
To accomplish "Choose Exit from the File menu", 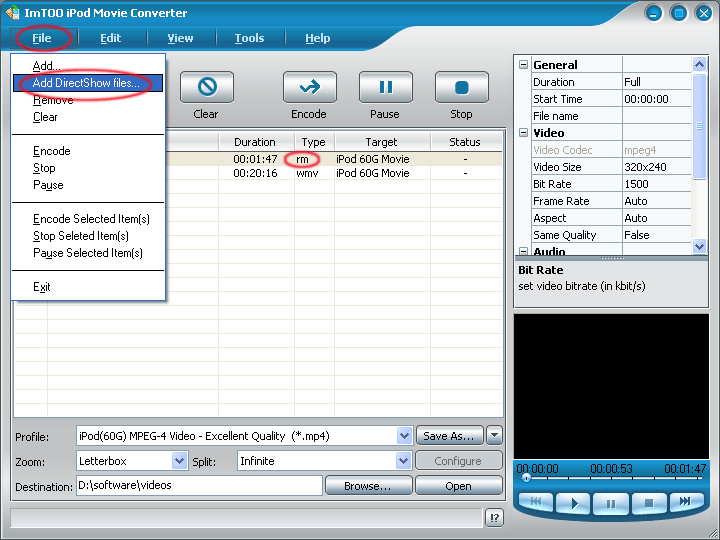I will point(88,287).
